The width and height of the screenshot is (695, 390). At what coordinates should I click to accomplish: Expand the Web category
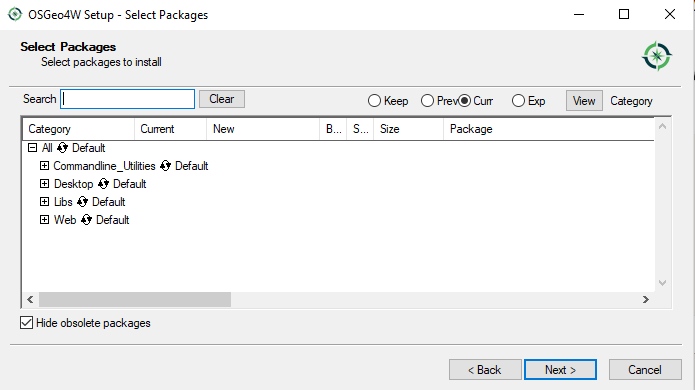44,219
